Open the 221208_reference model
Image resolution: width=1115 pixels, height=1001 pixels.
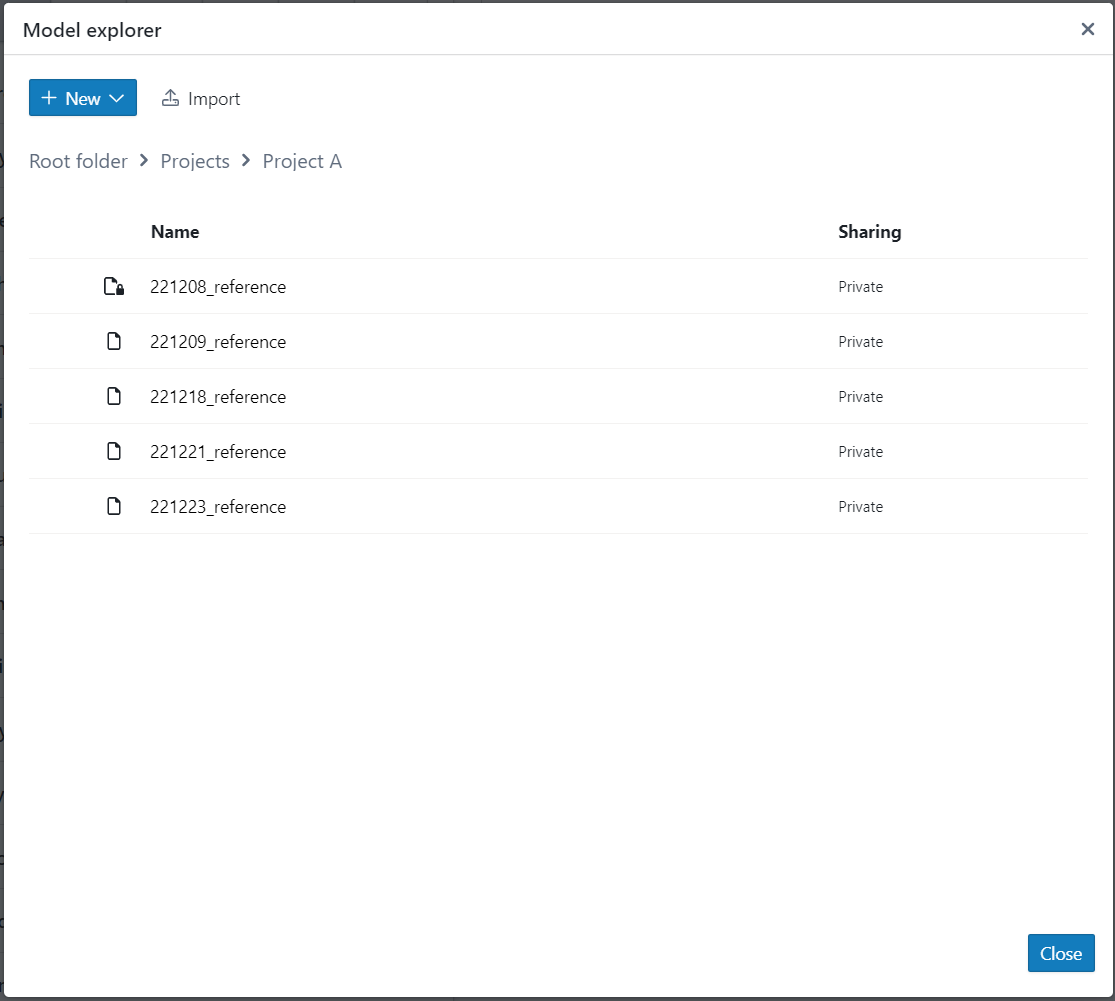[218, 287]
